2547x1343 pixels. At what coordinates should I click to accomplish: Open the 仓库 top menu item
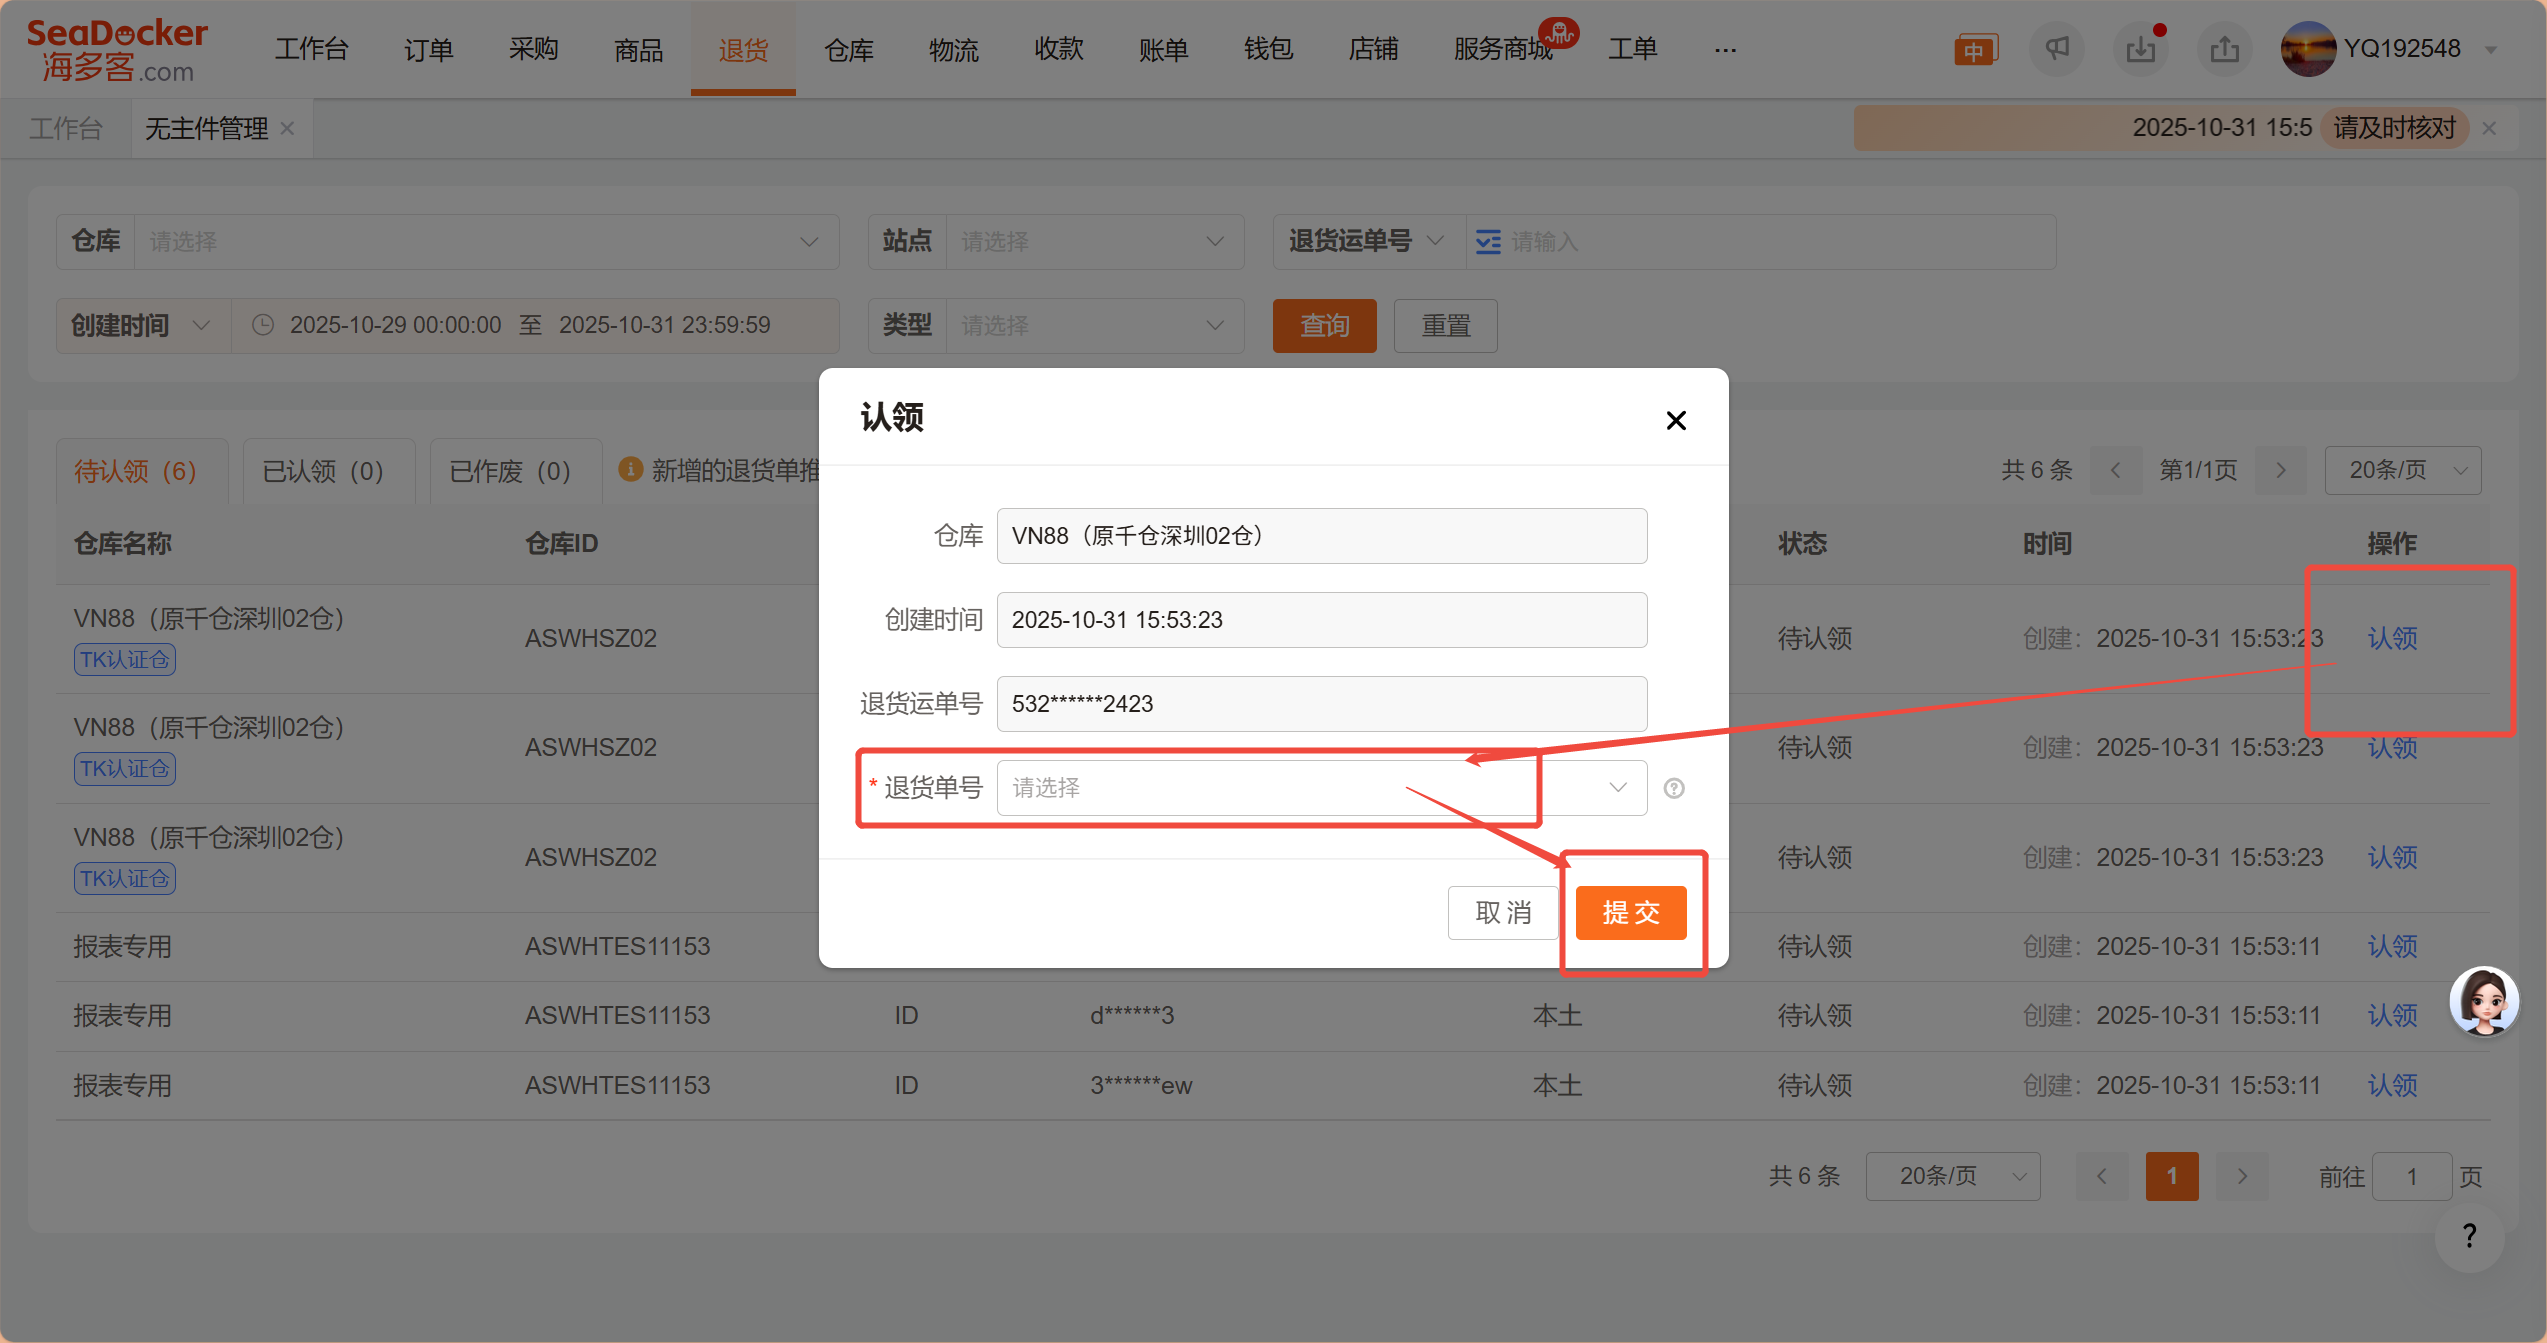pyautogui.click(x=848, y=49)
